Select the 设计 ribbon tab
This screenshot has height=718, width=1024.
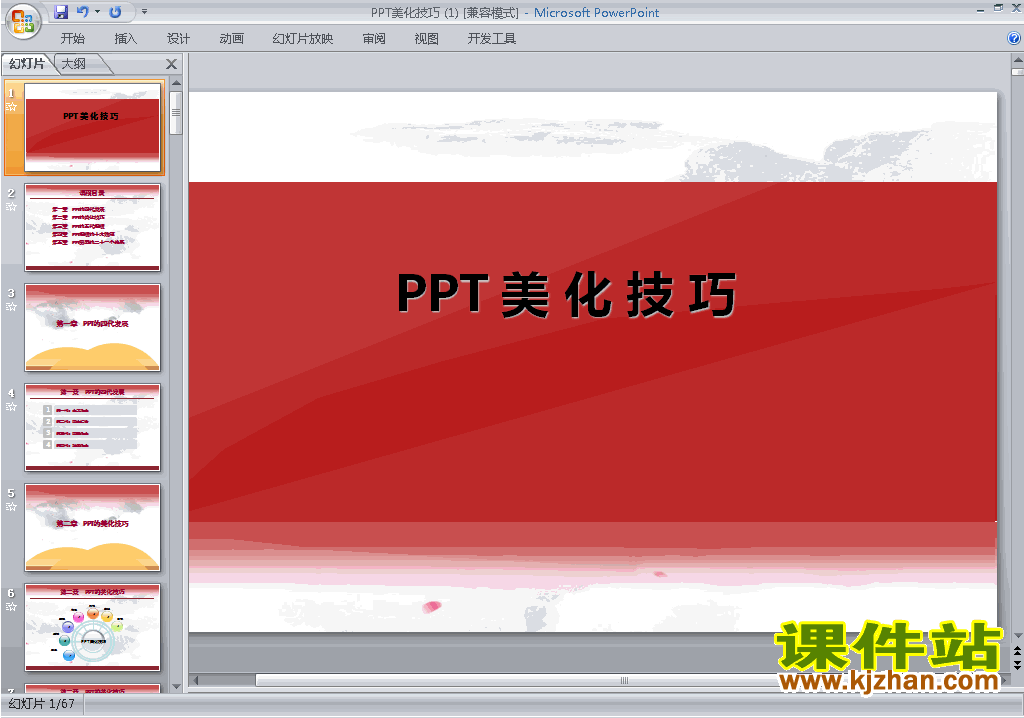pos(178,39)
